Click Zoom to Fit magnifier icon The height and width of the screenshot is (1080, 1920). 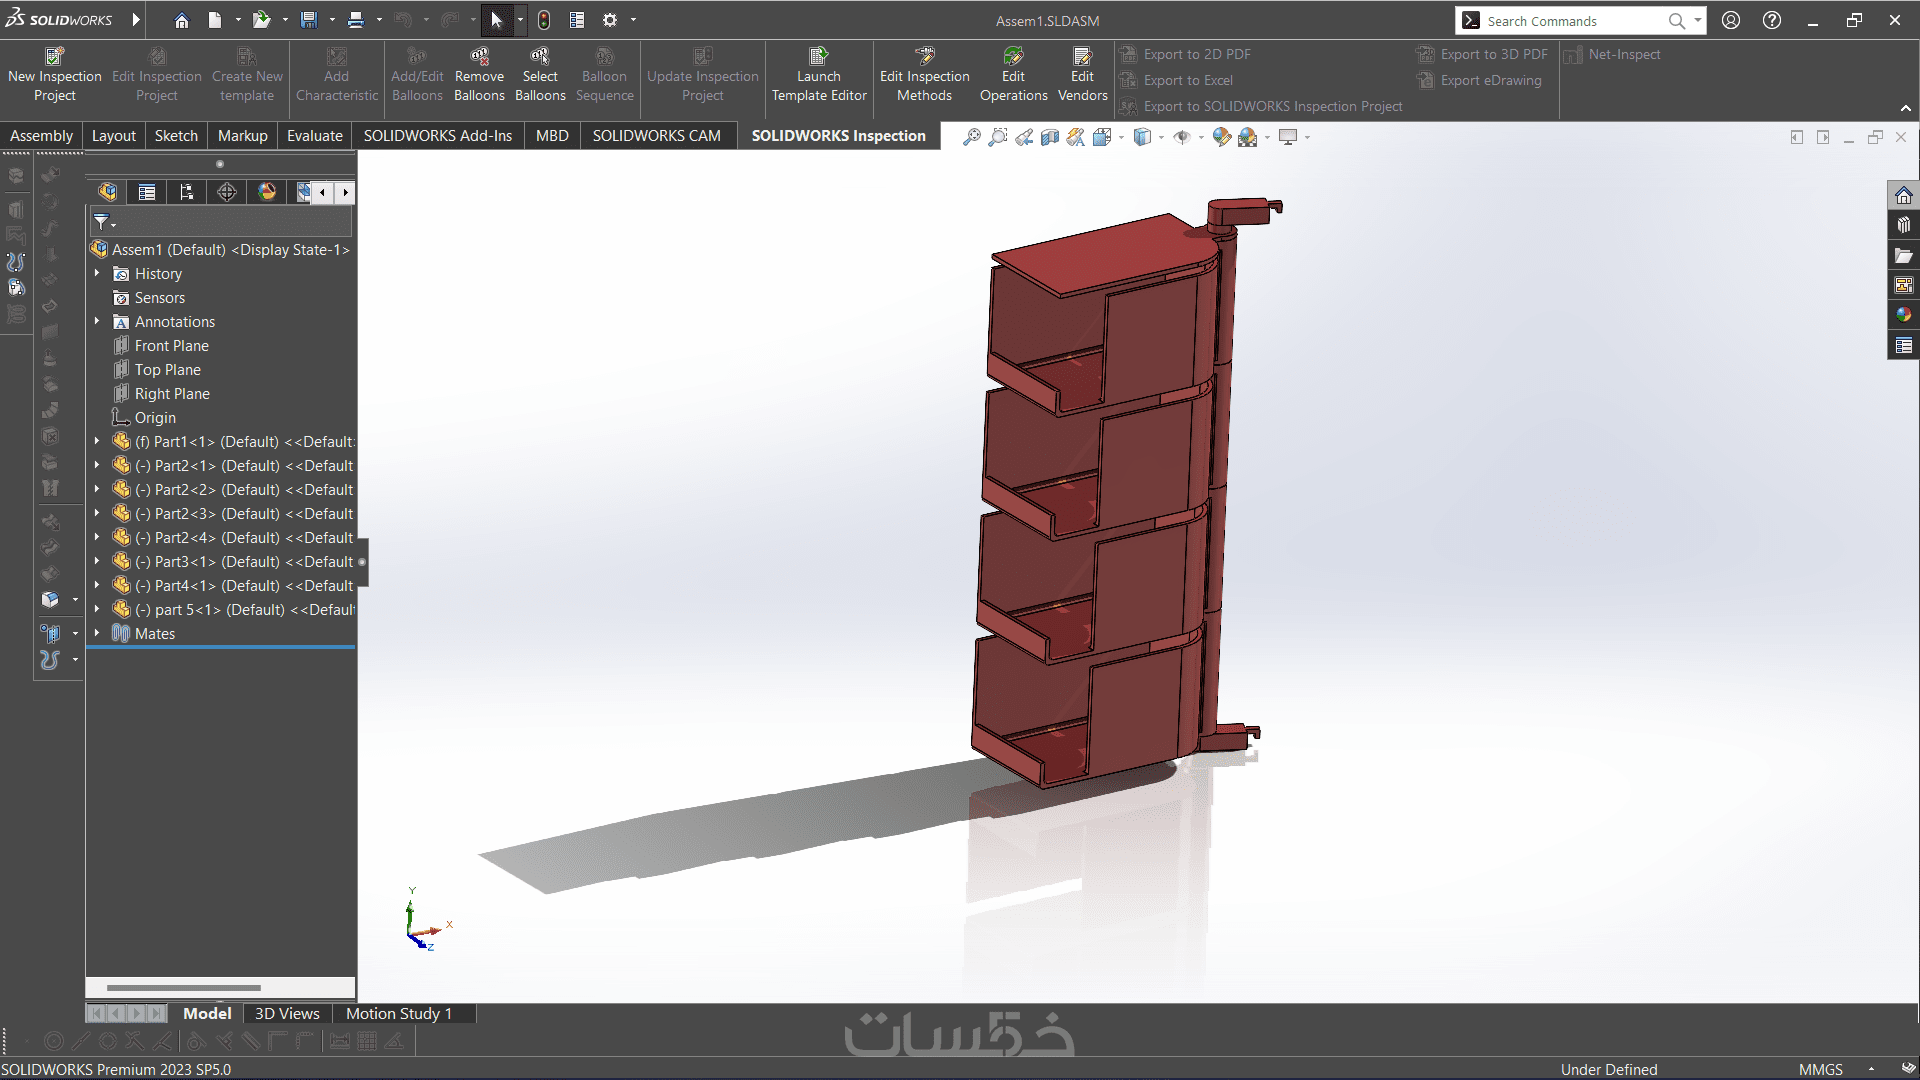(x=971, y=137)
